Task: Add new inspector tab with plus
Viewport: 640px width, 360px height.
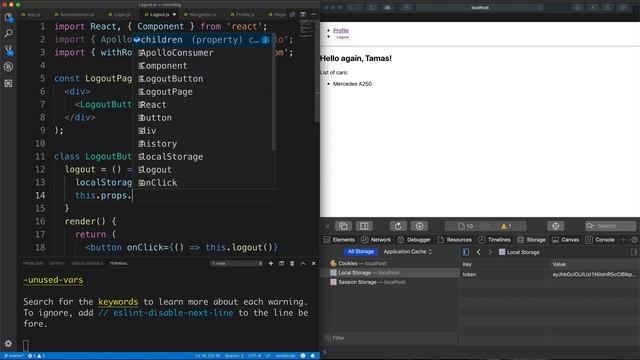Action: tap(623, 240)
